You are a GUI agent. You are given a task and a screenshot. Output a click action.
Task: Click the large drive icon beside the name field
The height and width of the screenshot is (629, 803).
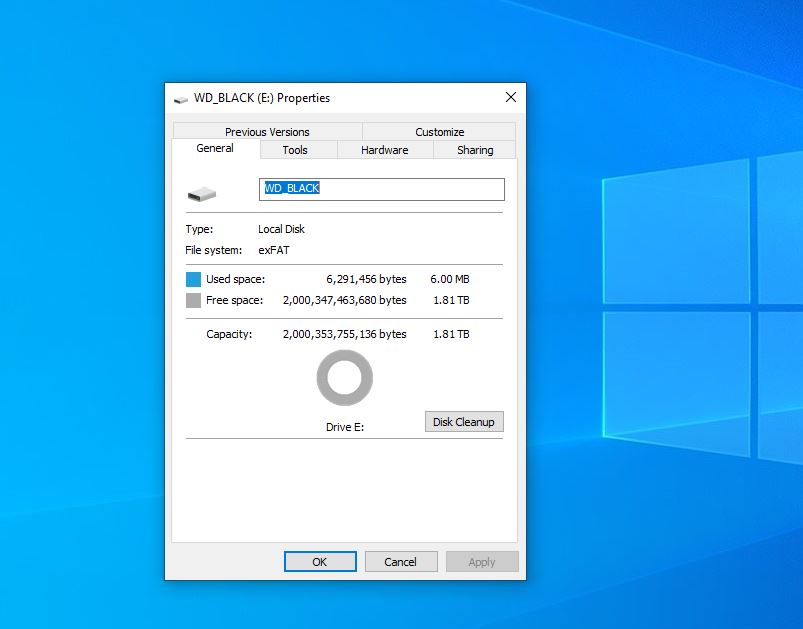coord(201,192)
